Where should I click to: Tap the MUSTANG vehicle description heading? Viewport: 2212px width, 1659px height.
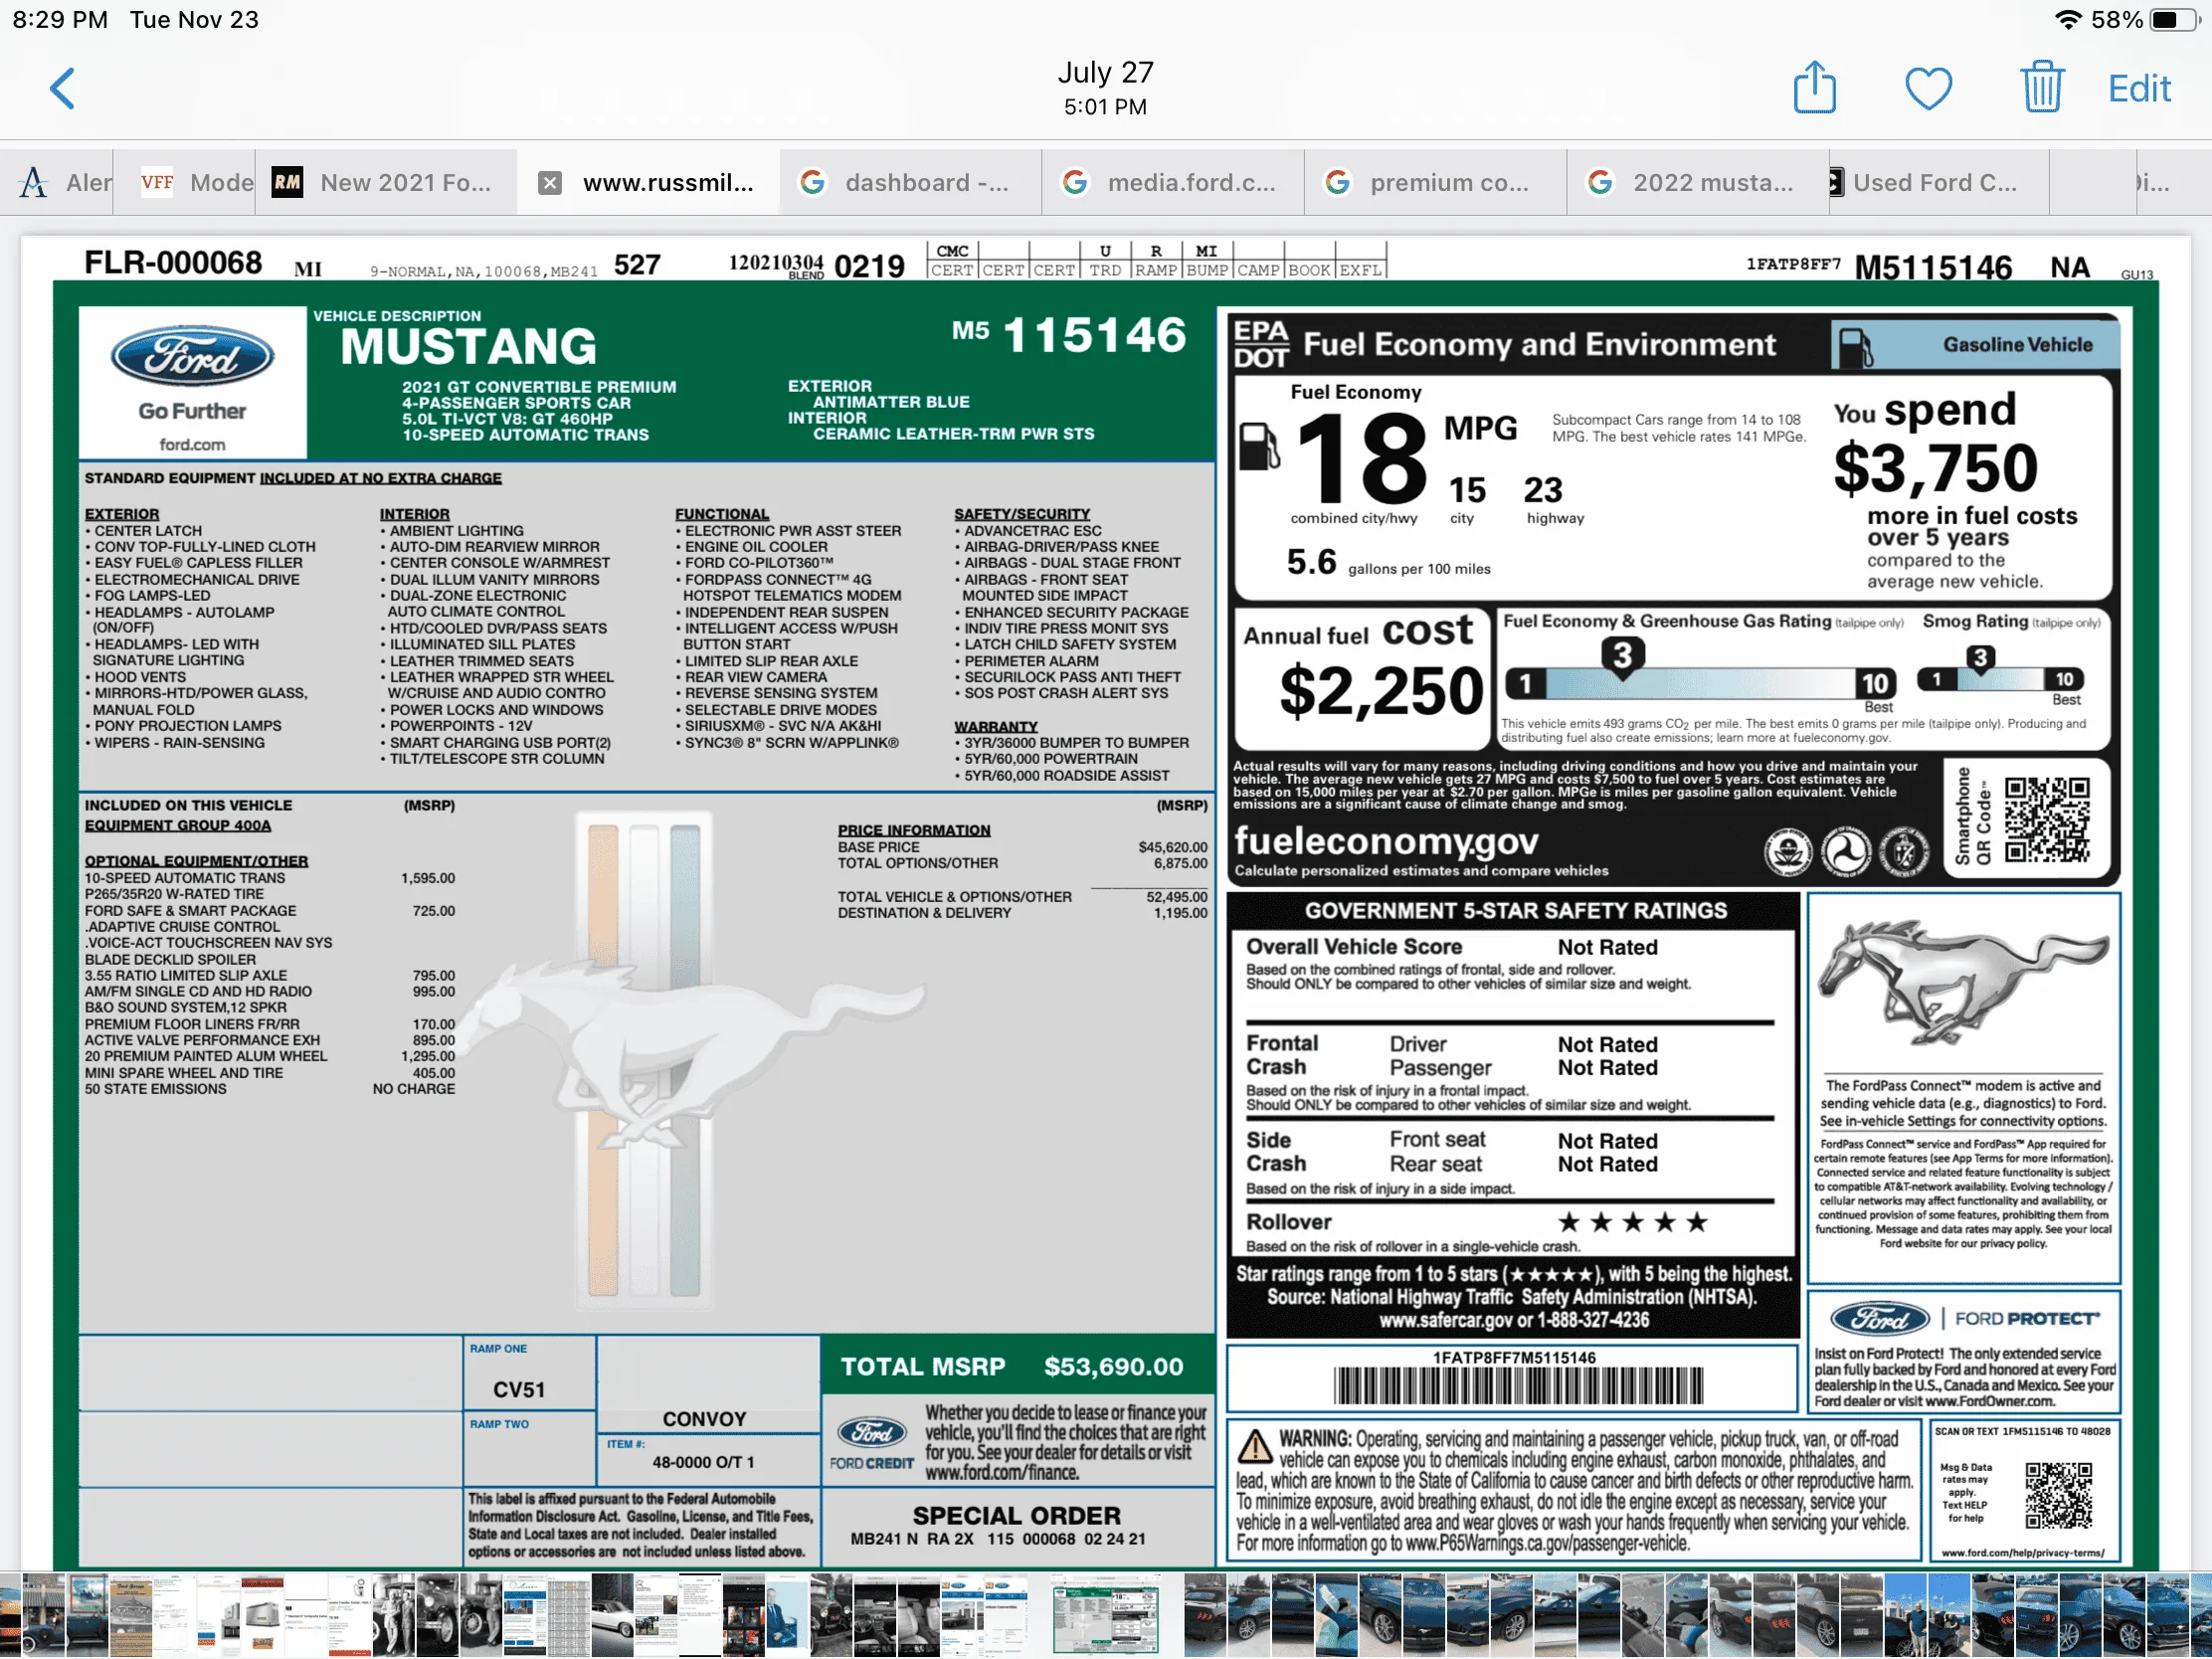468,346
